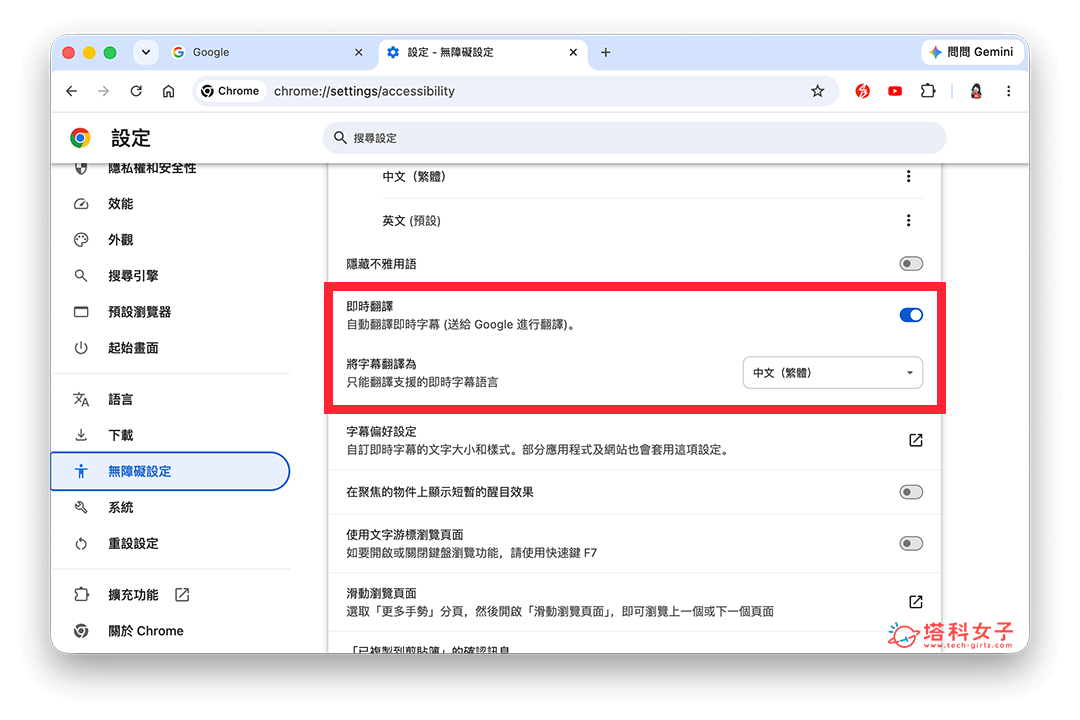
Task: Bookmark this page with the star icon
Action: coord(818,91)
